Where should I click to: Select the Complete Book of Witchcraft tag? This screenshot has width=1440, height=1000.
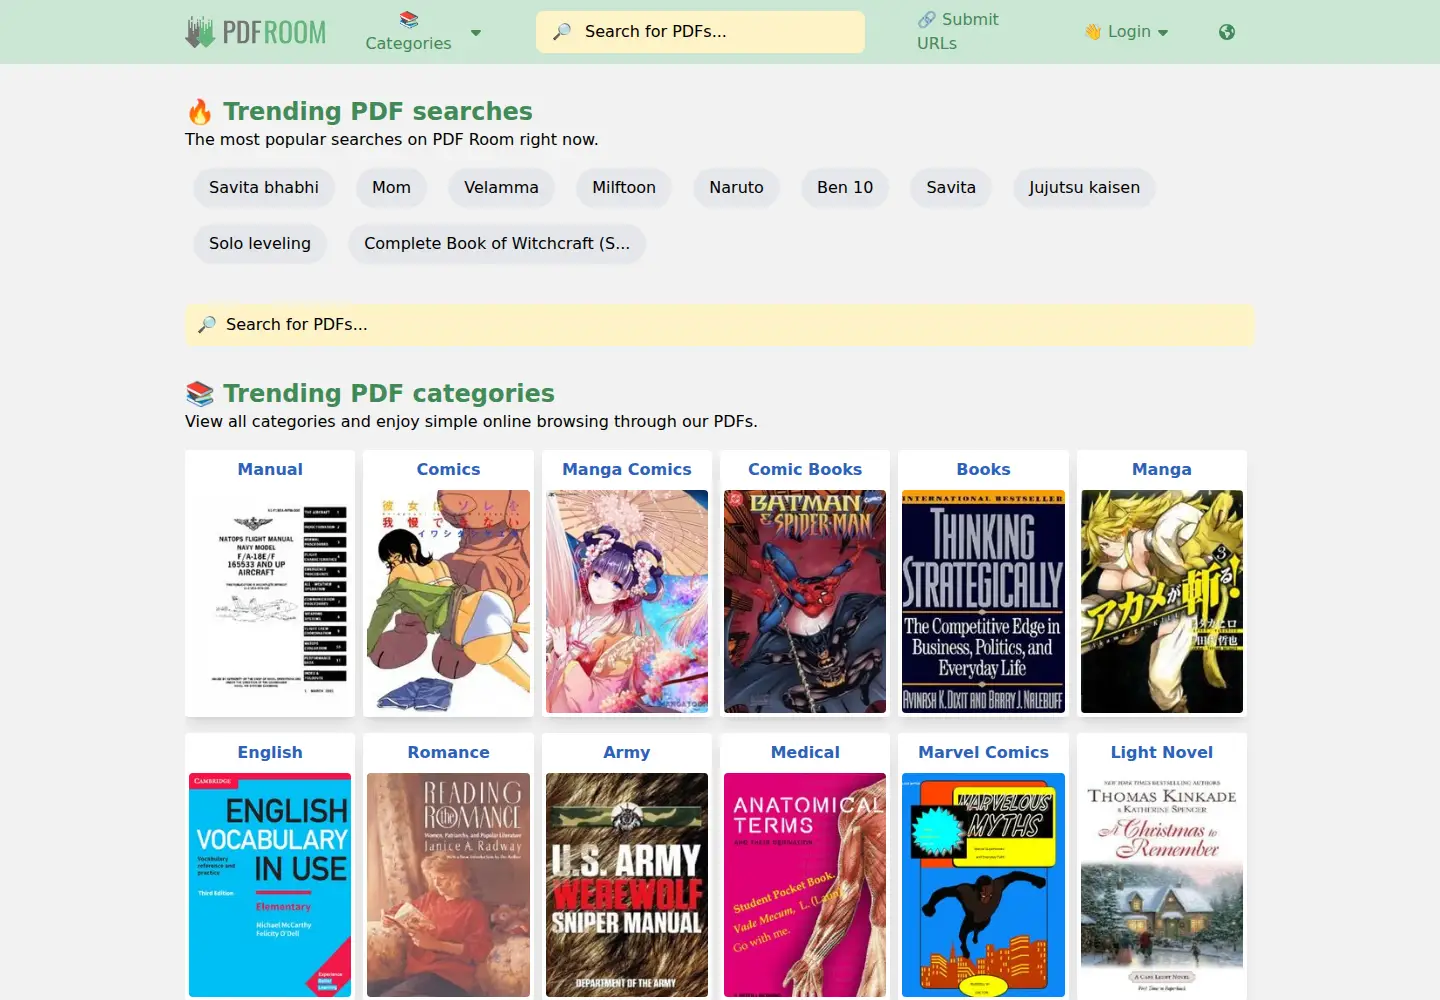pyautogui.click(x=497, y=244)
